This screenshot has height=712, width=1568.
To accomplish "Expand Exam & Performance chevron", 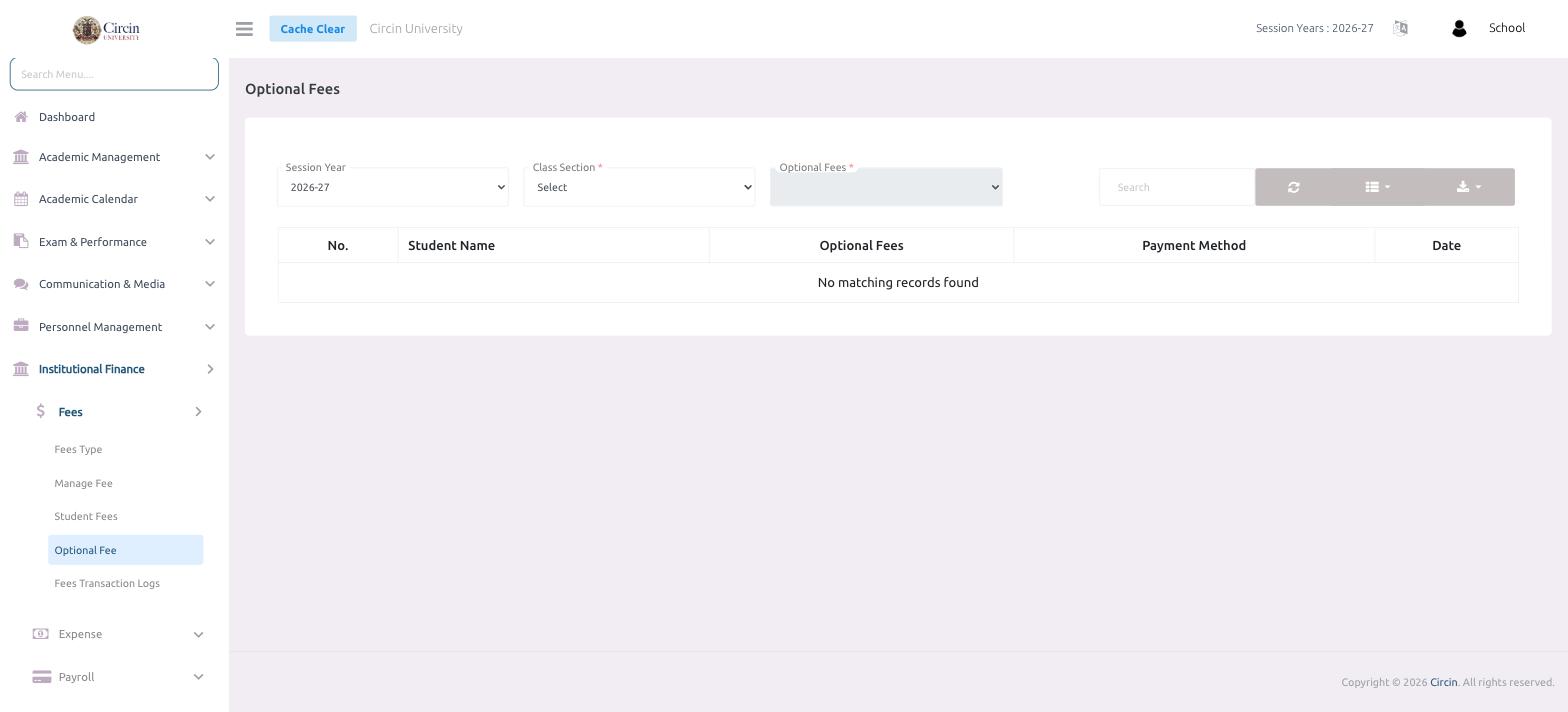I will coord(210,242).
